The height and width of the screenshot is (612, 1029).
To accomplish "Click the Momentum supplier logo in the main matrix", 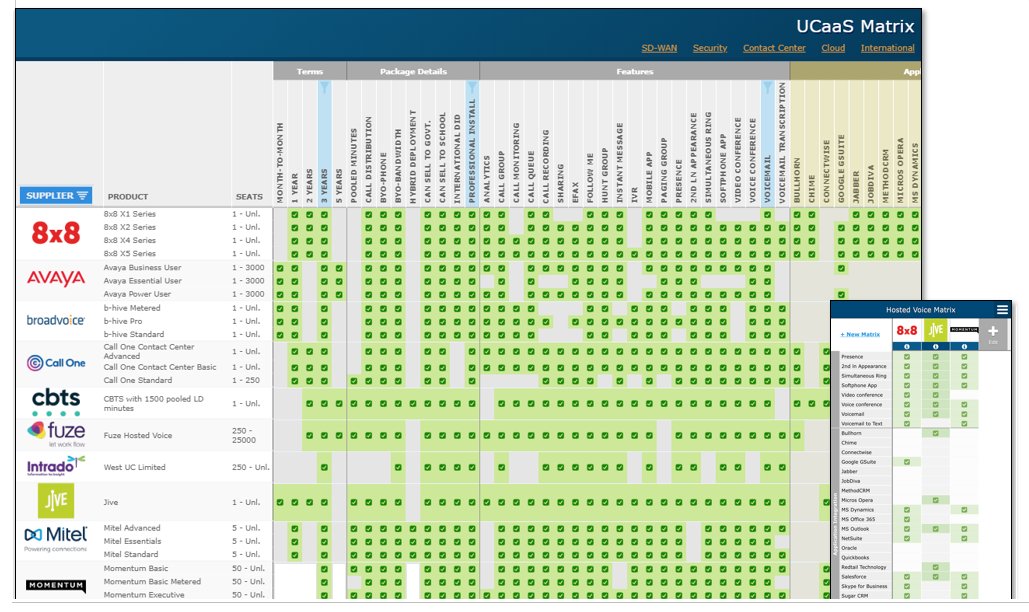I will click(56, 585).
